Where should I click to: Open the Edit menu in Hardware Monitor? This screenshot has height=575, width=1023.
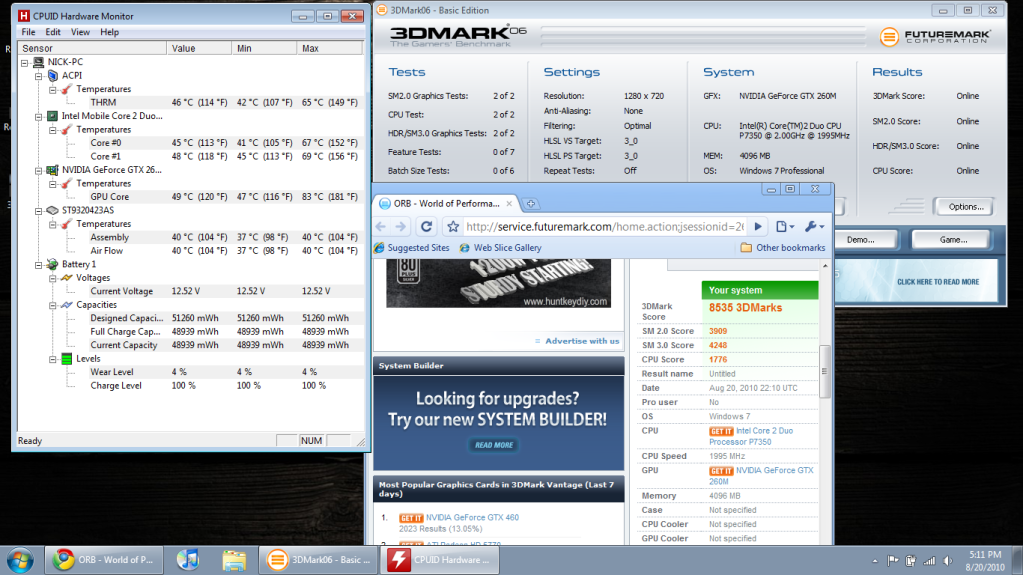pyautogui.click(x=53, y=32)
